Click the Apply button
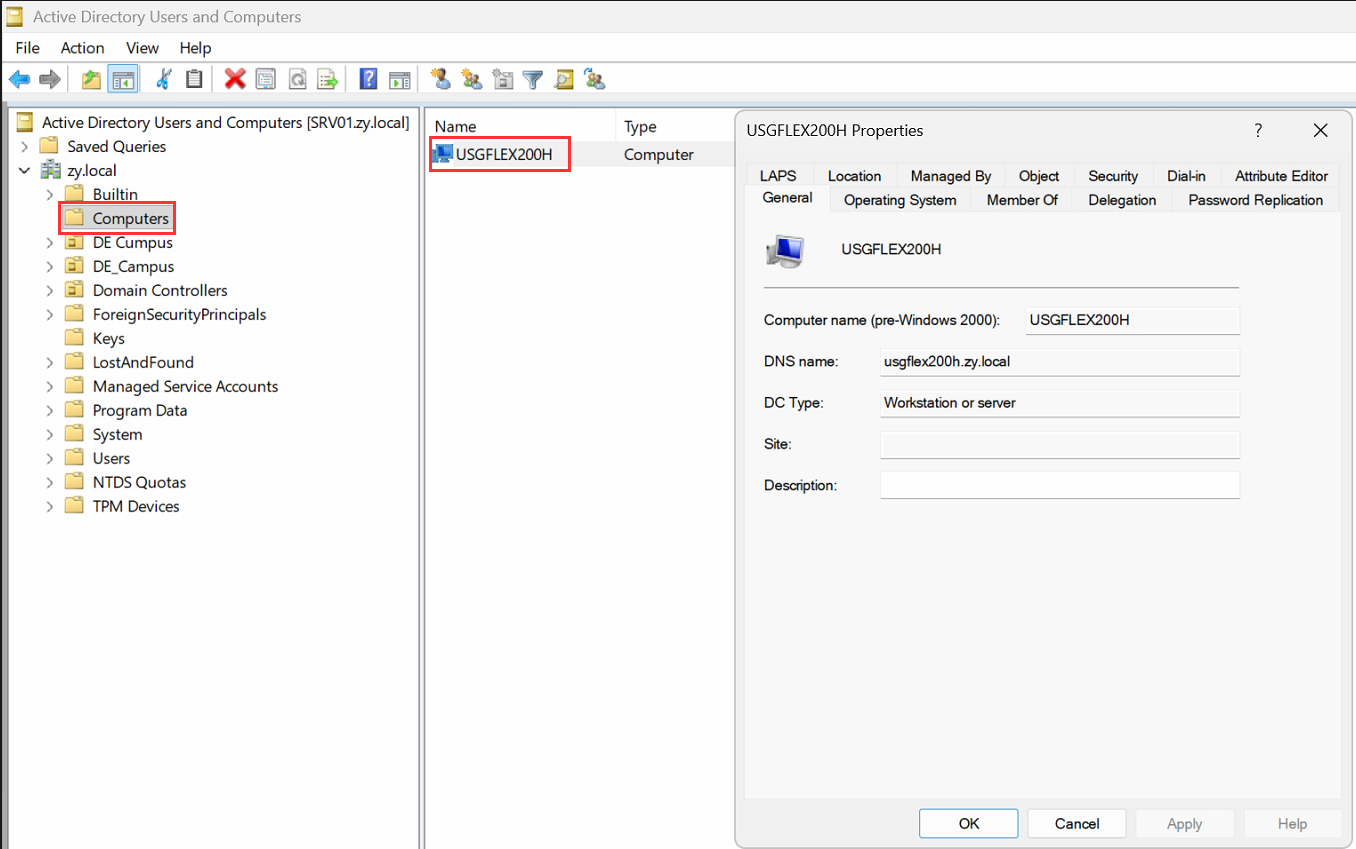The width and height of the screenshot is (1356, 849). pos(1184,824)
